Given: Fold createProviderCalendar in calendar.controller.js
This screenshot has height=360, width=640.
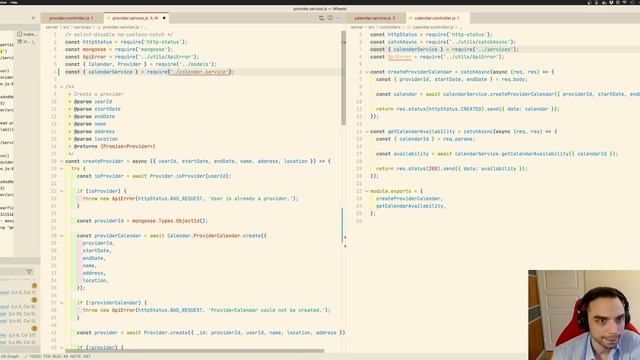Looking at the screenshot, I should click(367, 72).
